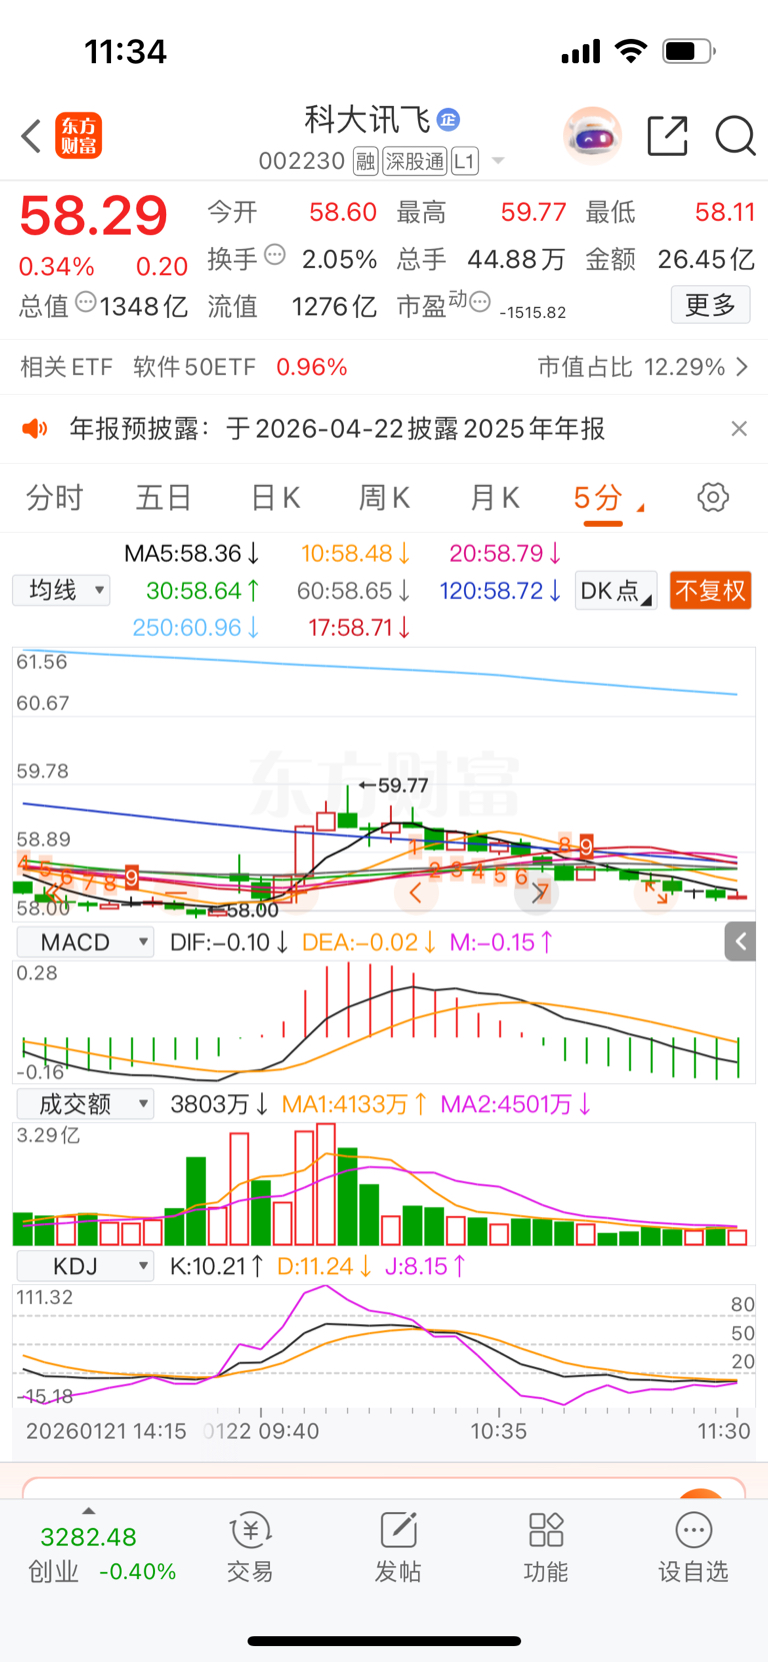Tap the right arrow chart navigation button
This screenshot has width=768, height=1663.
[538, 892]
